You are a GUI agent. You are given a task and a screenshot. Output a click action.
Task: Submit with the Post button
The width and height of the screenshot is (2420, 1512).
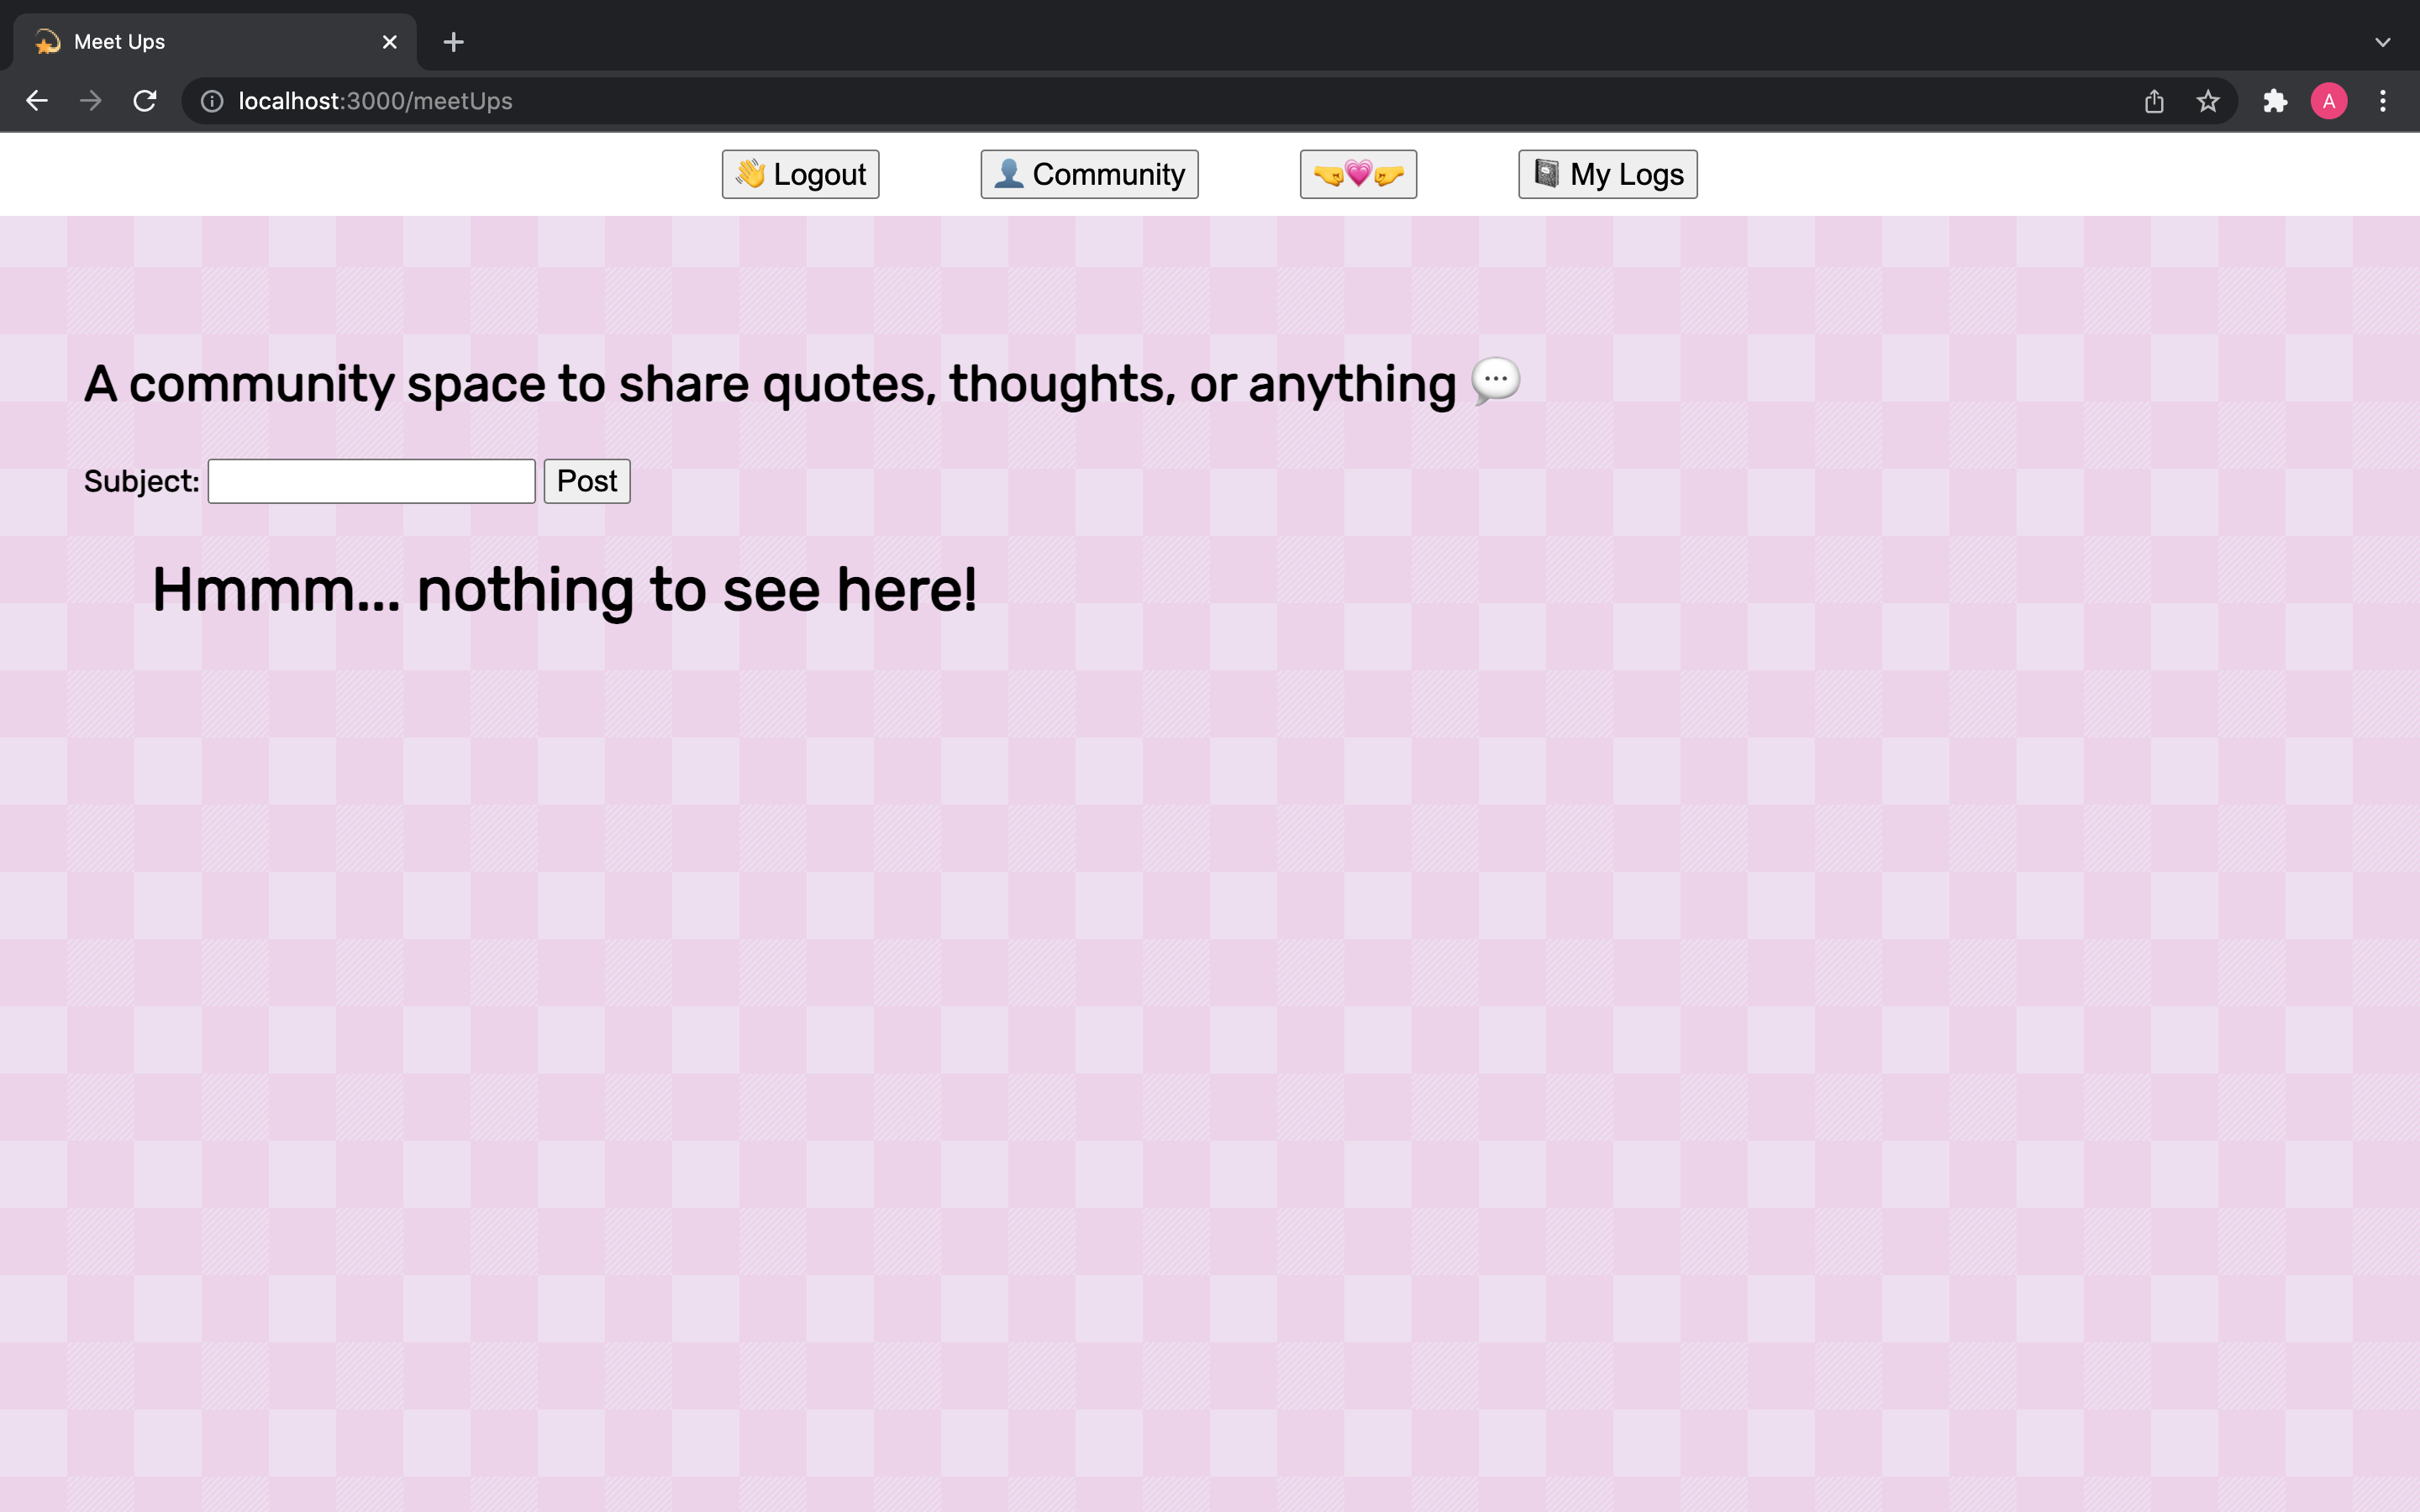(586, 481)
